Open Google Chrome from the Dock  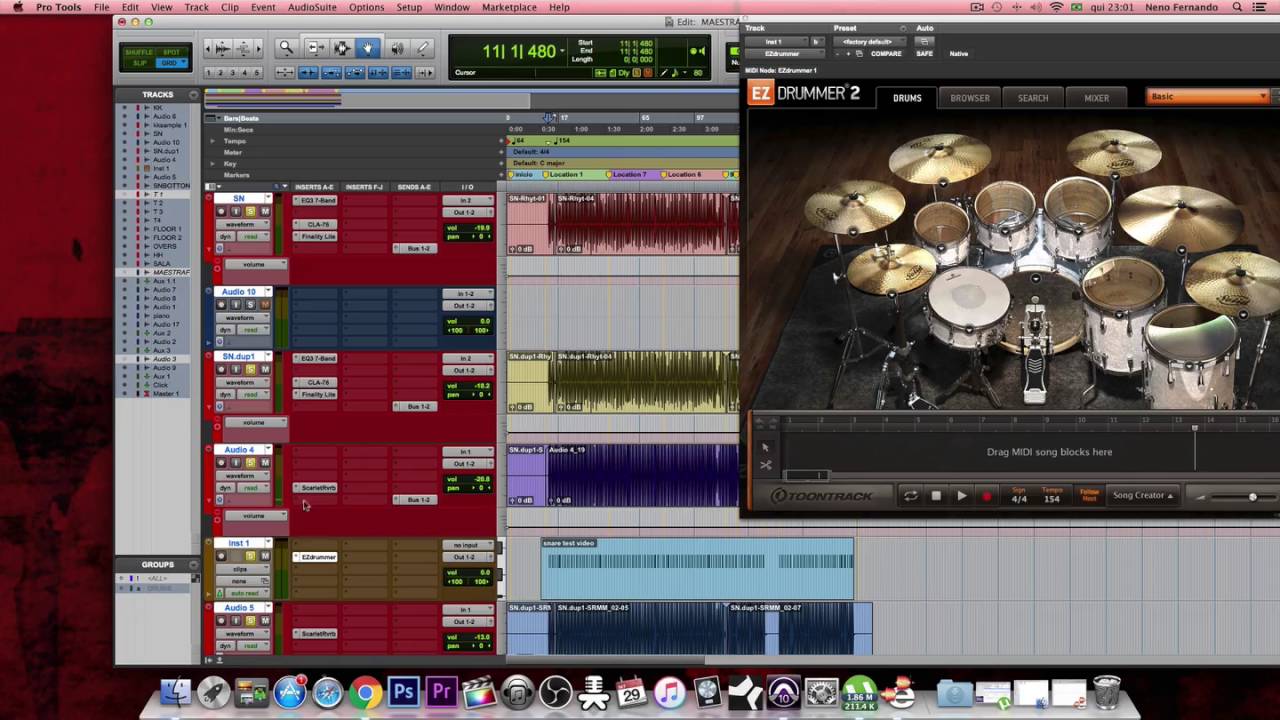click(365, 692)
